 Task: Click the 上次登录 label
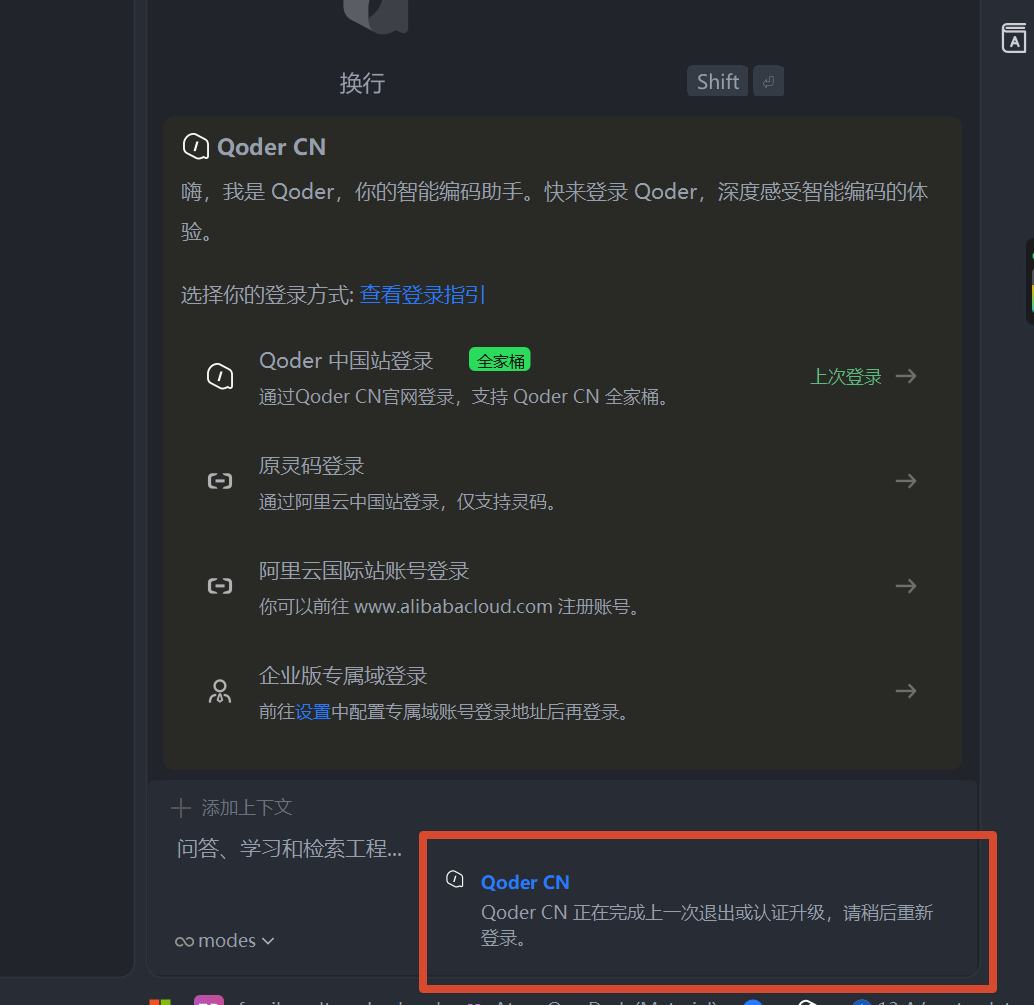[845, 377]
